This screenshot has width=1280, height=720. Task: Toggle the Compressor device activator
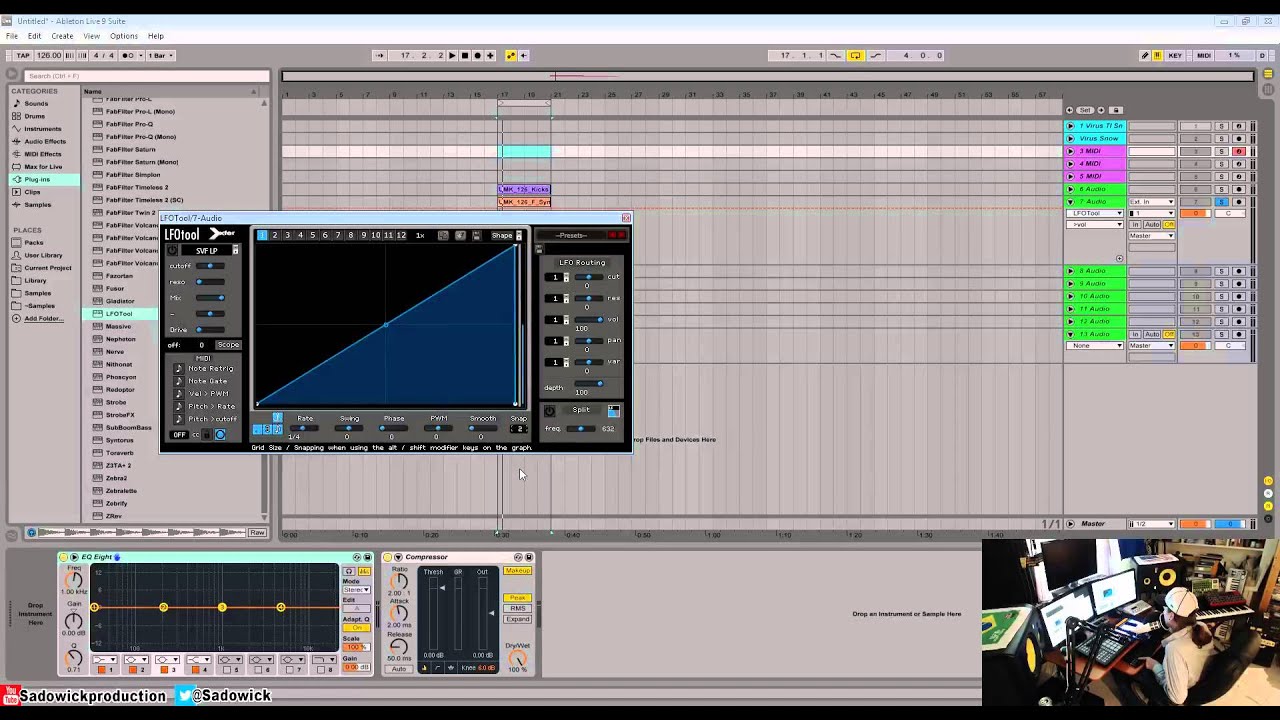(387, 557)
